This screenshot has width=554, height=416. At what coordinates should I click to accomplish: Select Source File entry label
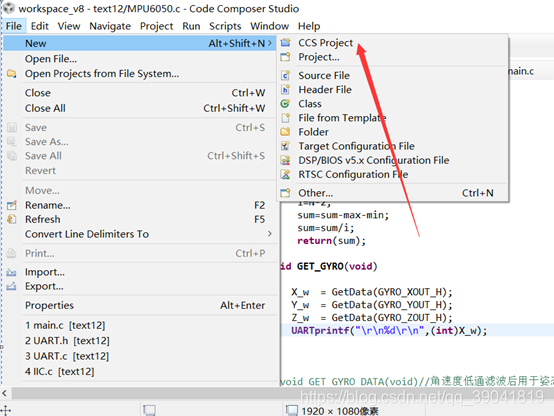pos(324,75)
